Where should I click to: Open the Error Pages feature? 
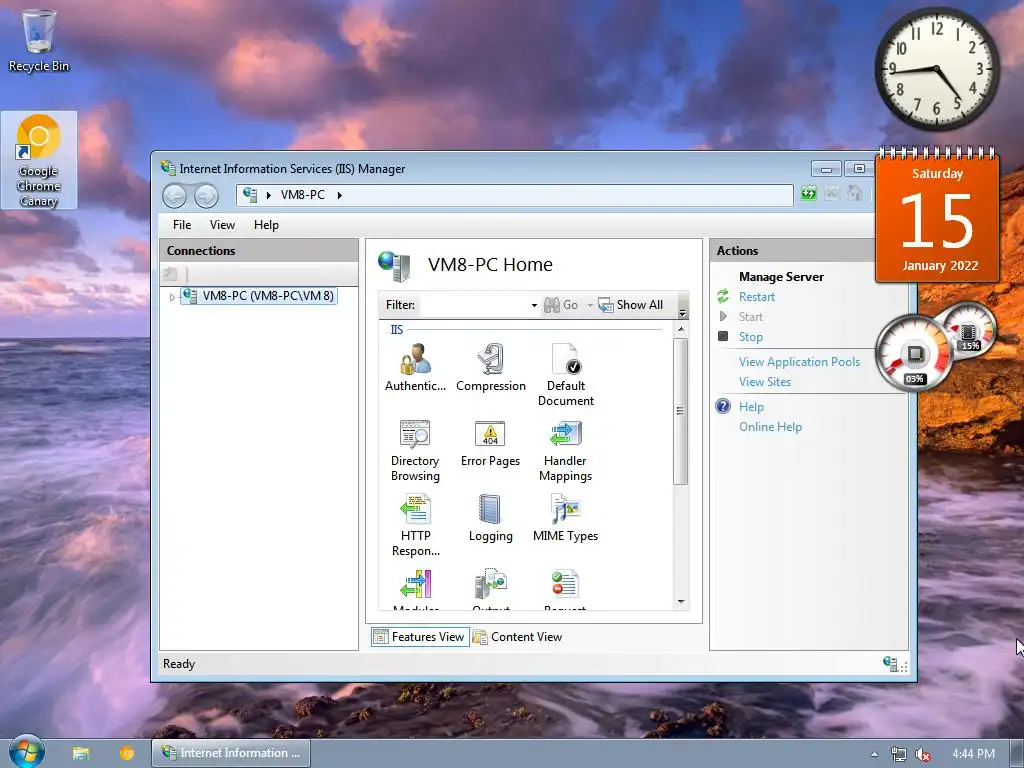click(x=490, y=443)
